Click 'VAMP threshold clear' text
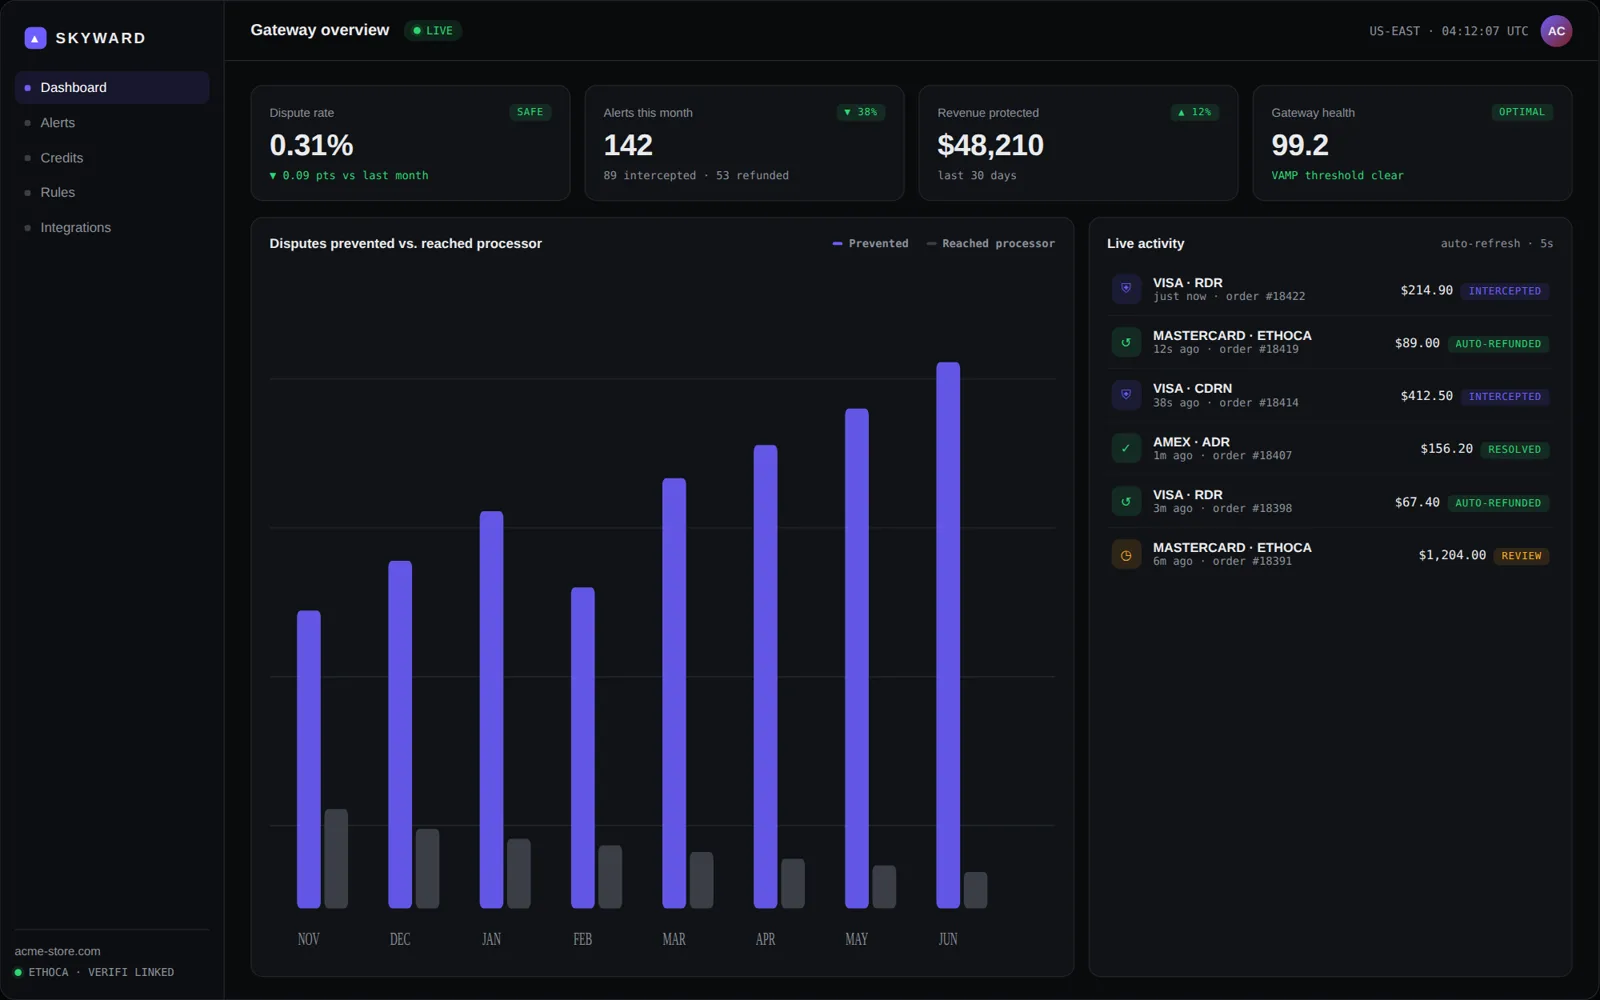 1337,175
